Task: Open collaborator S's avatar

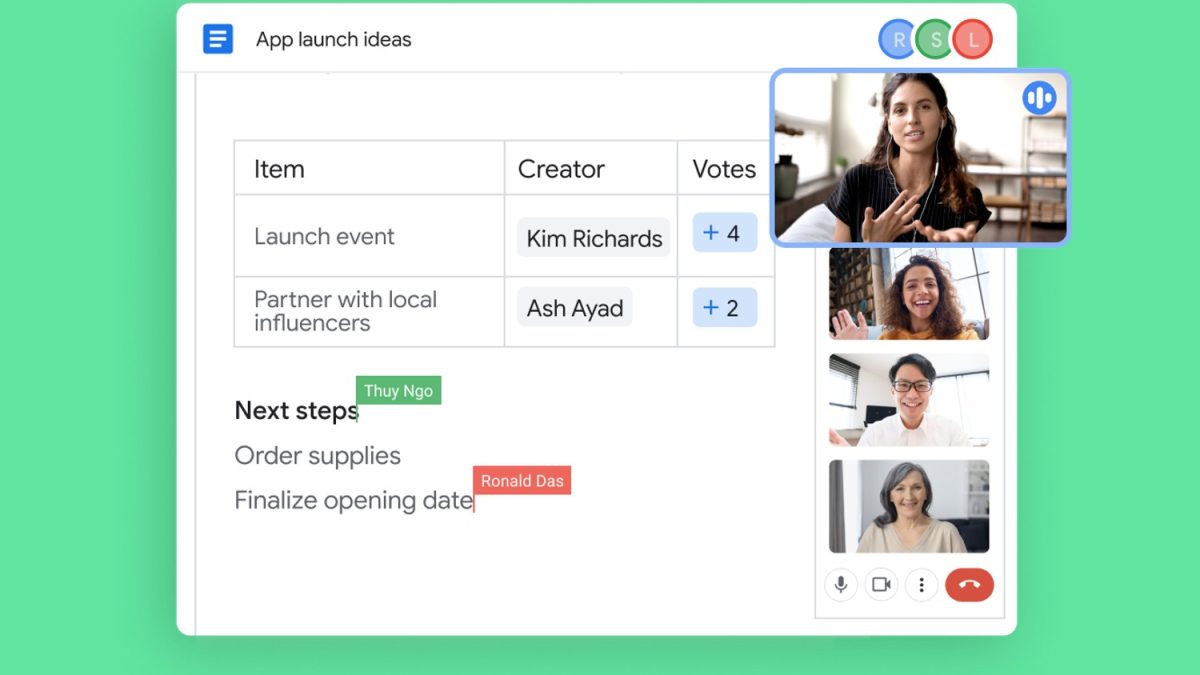Action: (935, 39)
